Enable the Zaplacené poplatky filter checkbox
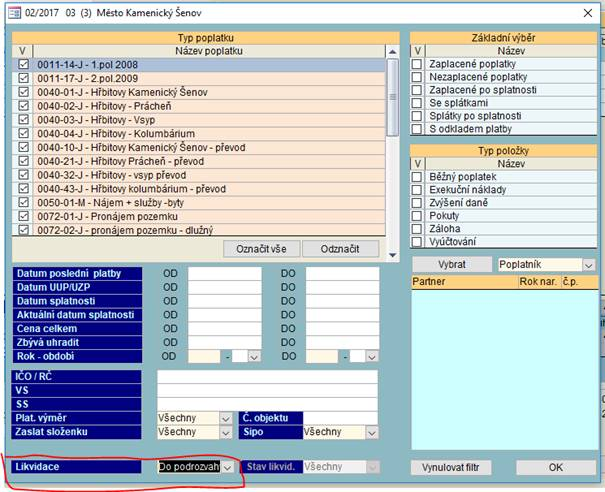The width and height of the screenshot is (605, 492). (418, 64)
